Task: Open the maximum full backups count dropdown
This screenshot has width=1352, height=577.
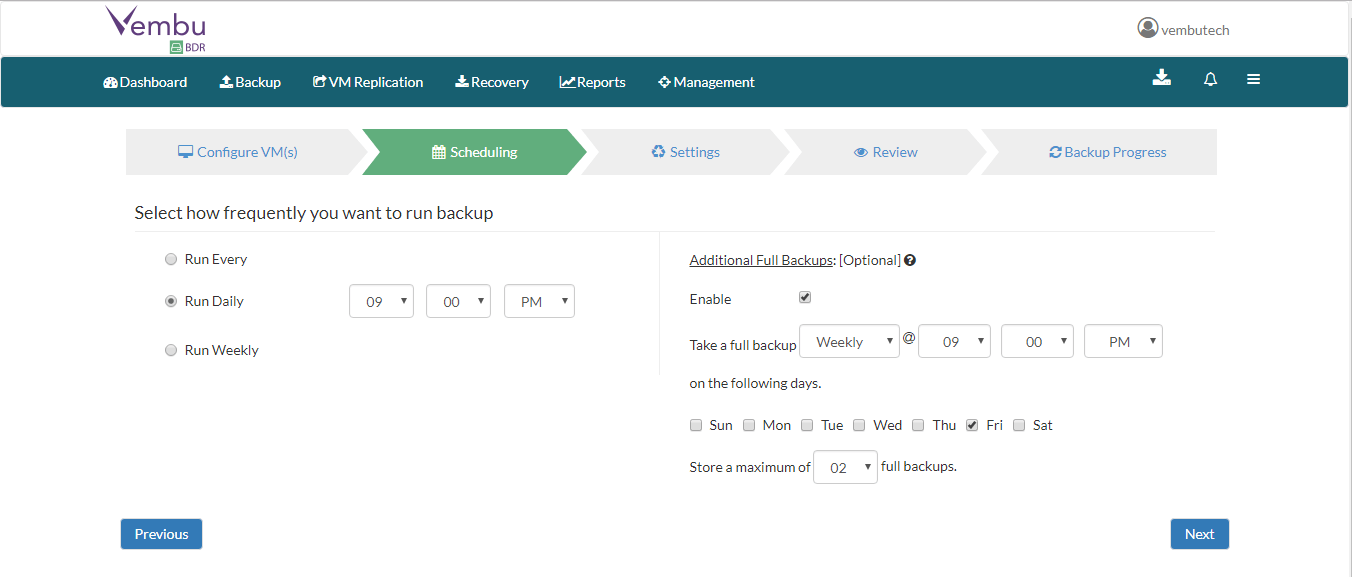Action: point(846,467)
